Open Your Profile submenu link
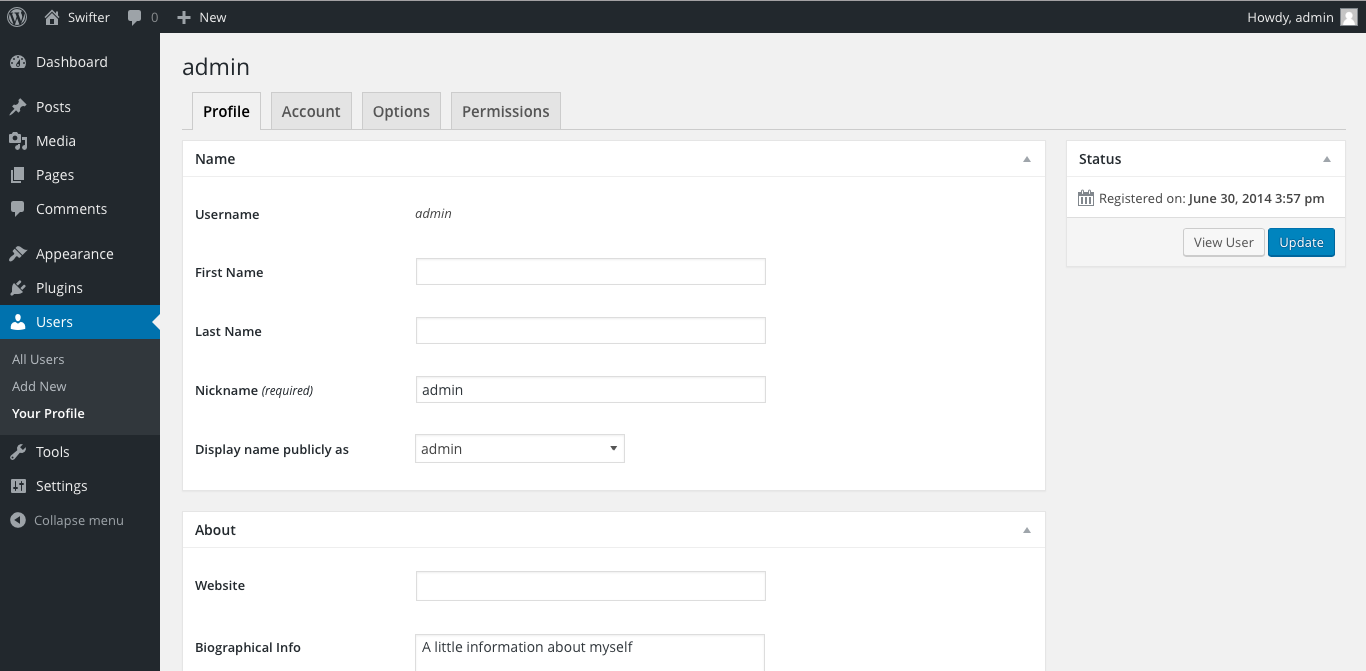 click(x=48, y=413)
